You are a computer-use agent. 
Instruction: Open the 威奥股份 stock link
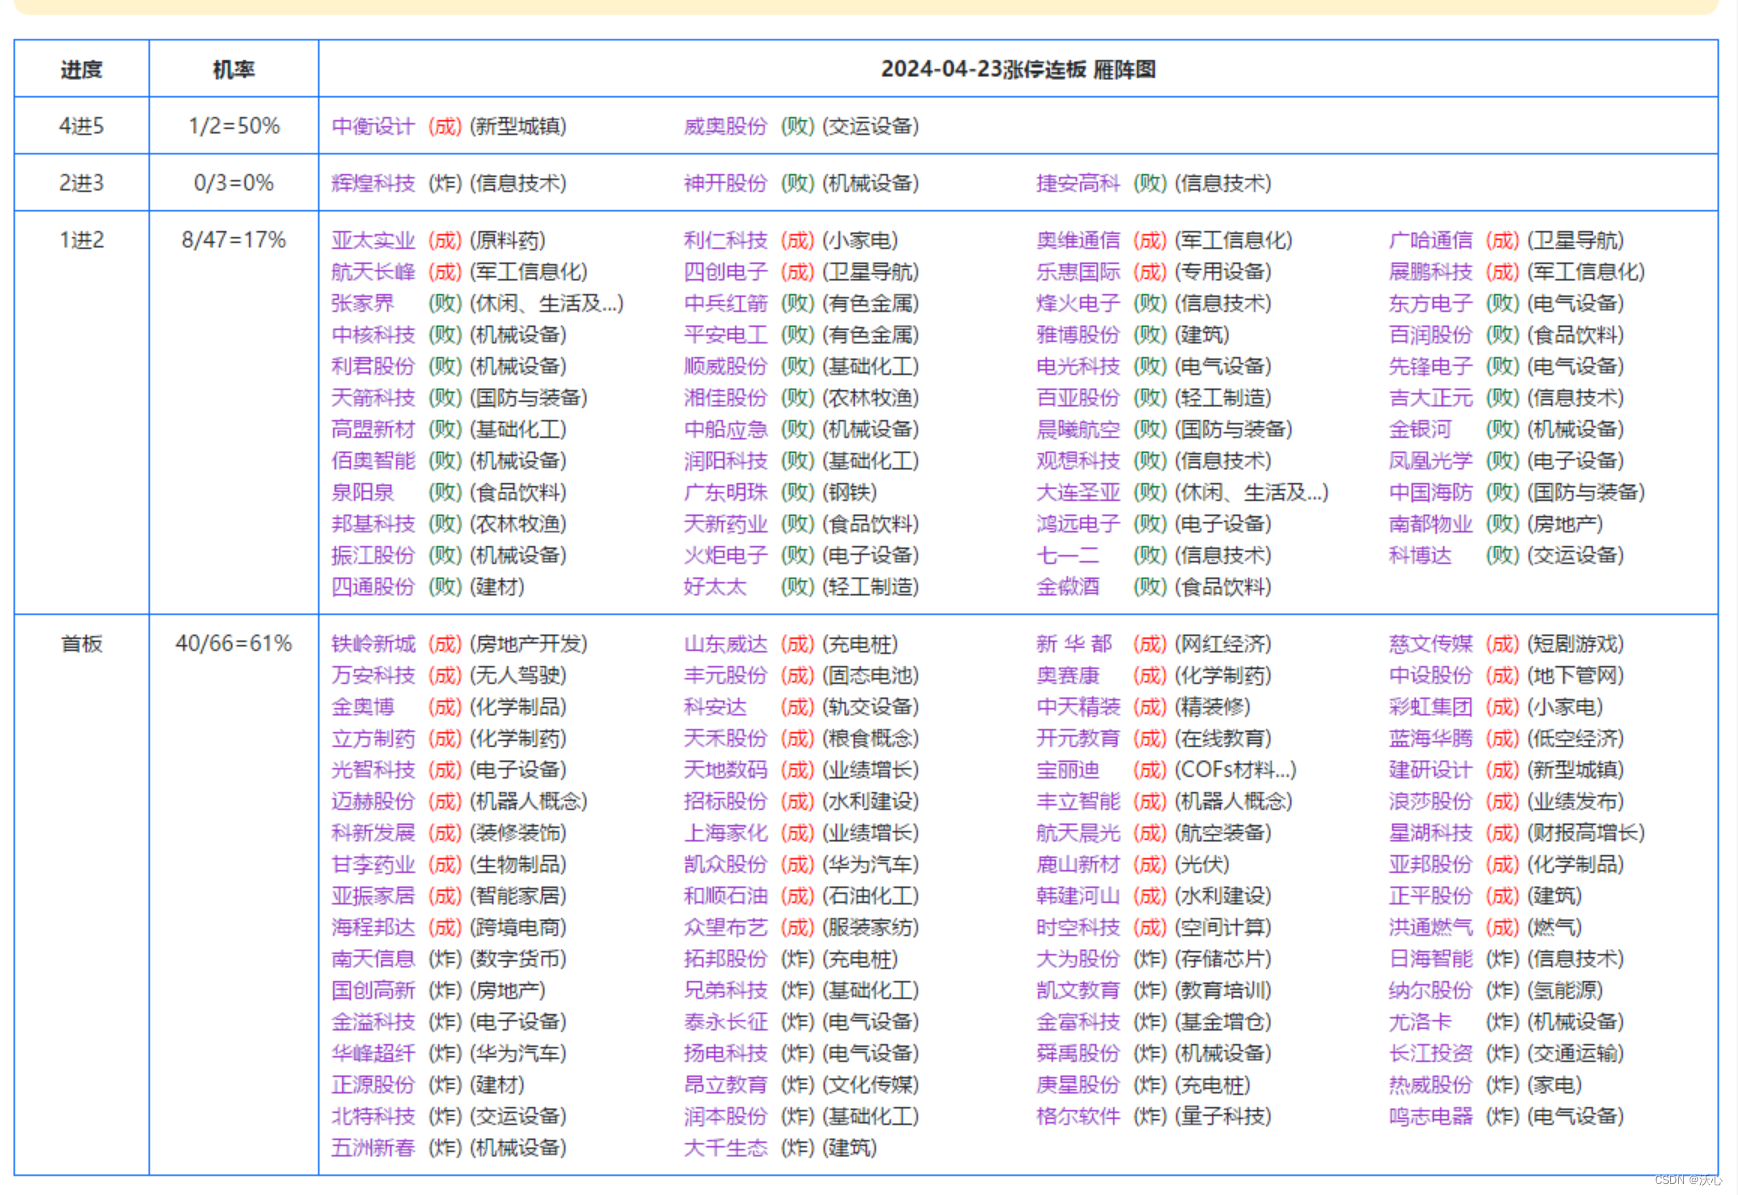[x=725, y=126]
